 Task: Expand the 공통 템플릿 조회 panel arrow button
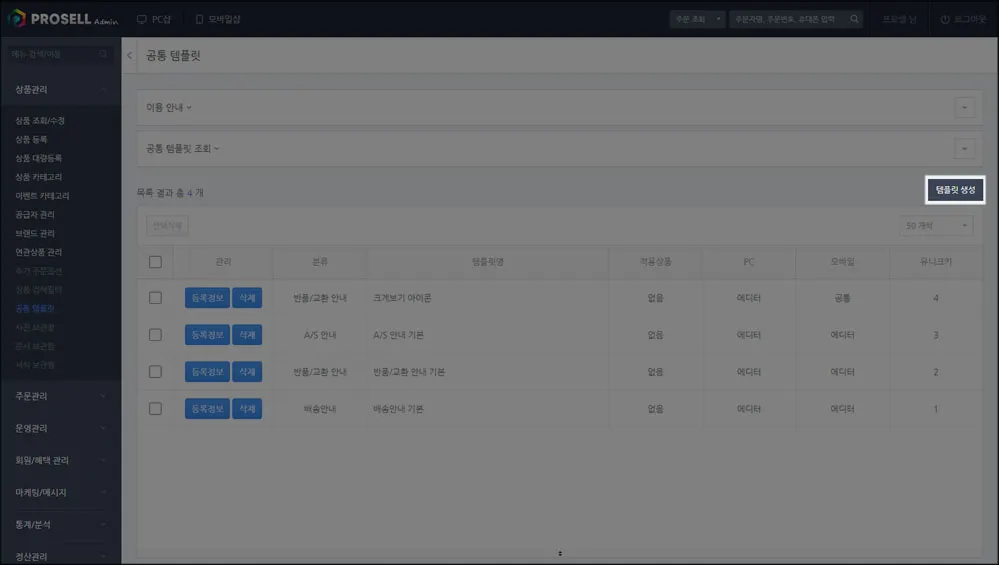[965, 149]
